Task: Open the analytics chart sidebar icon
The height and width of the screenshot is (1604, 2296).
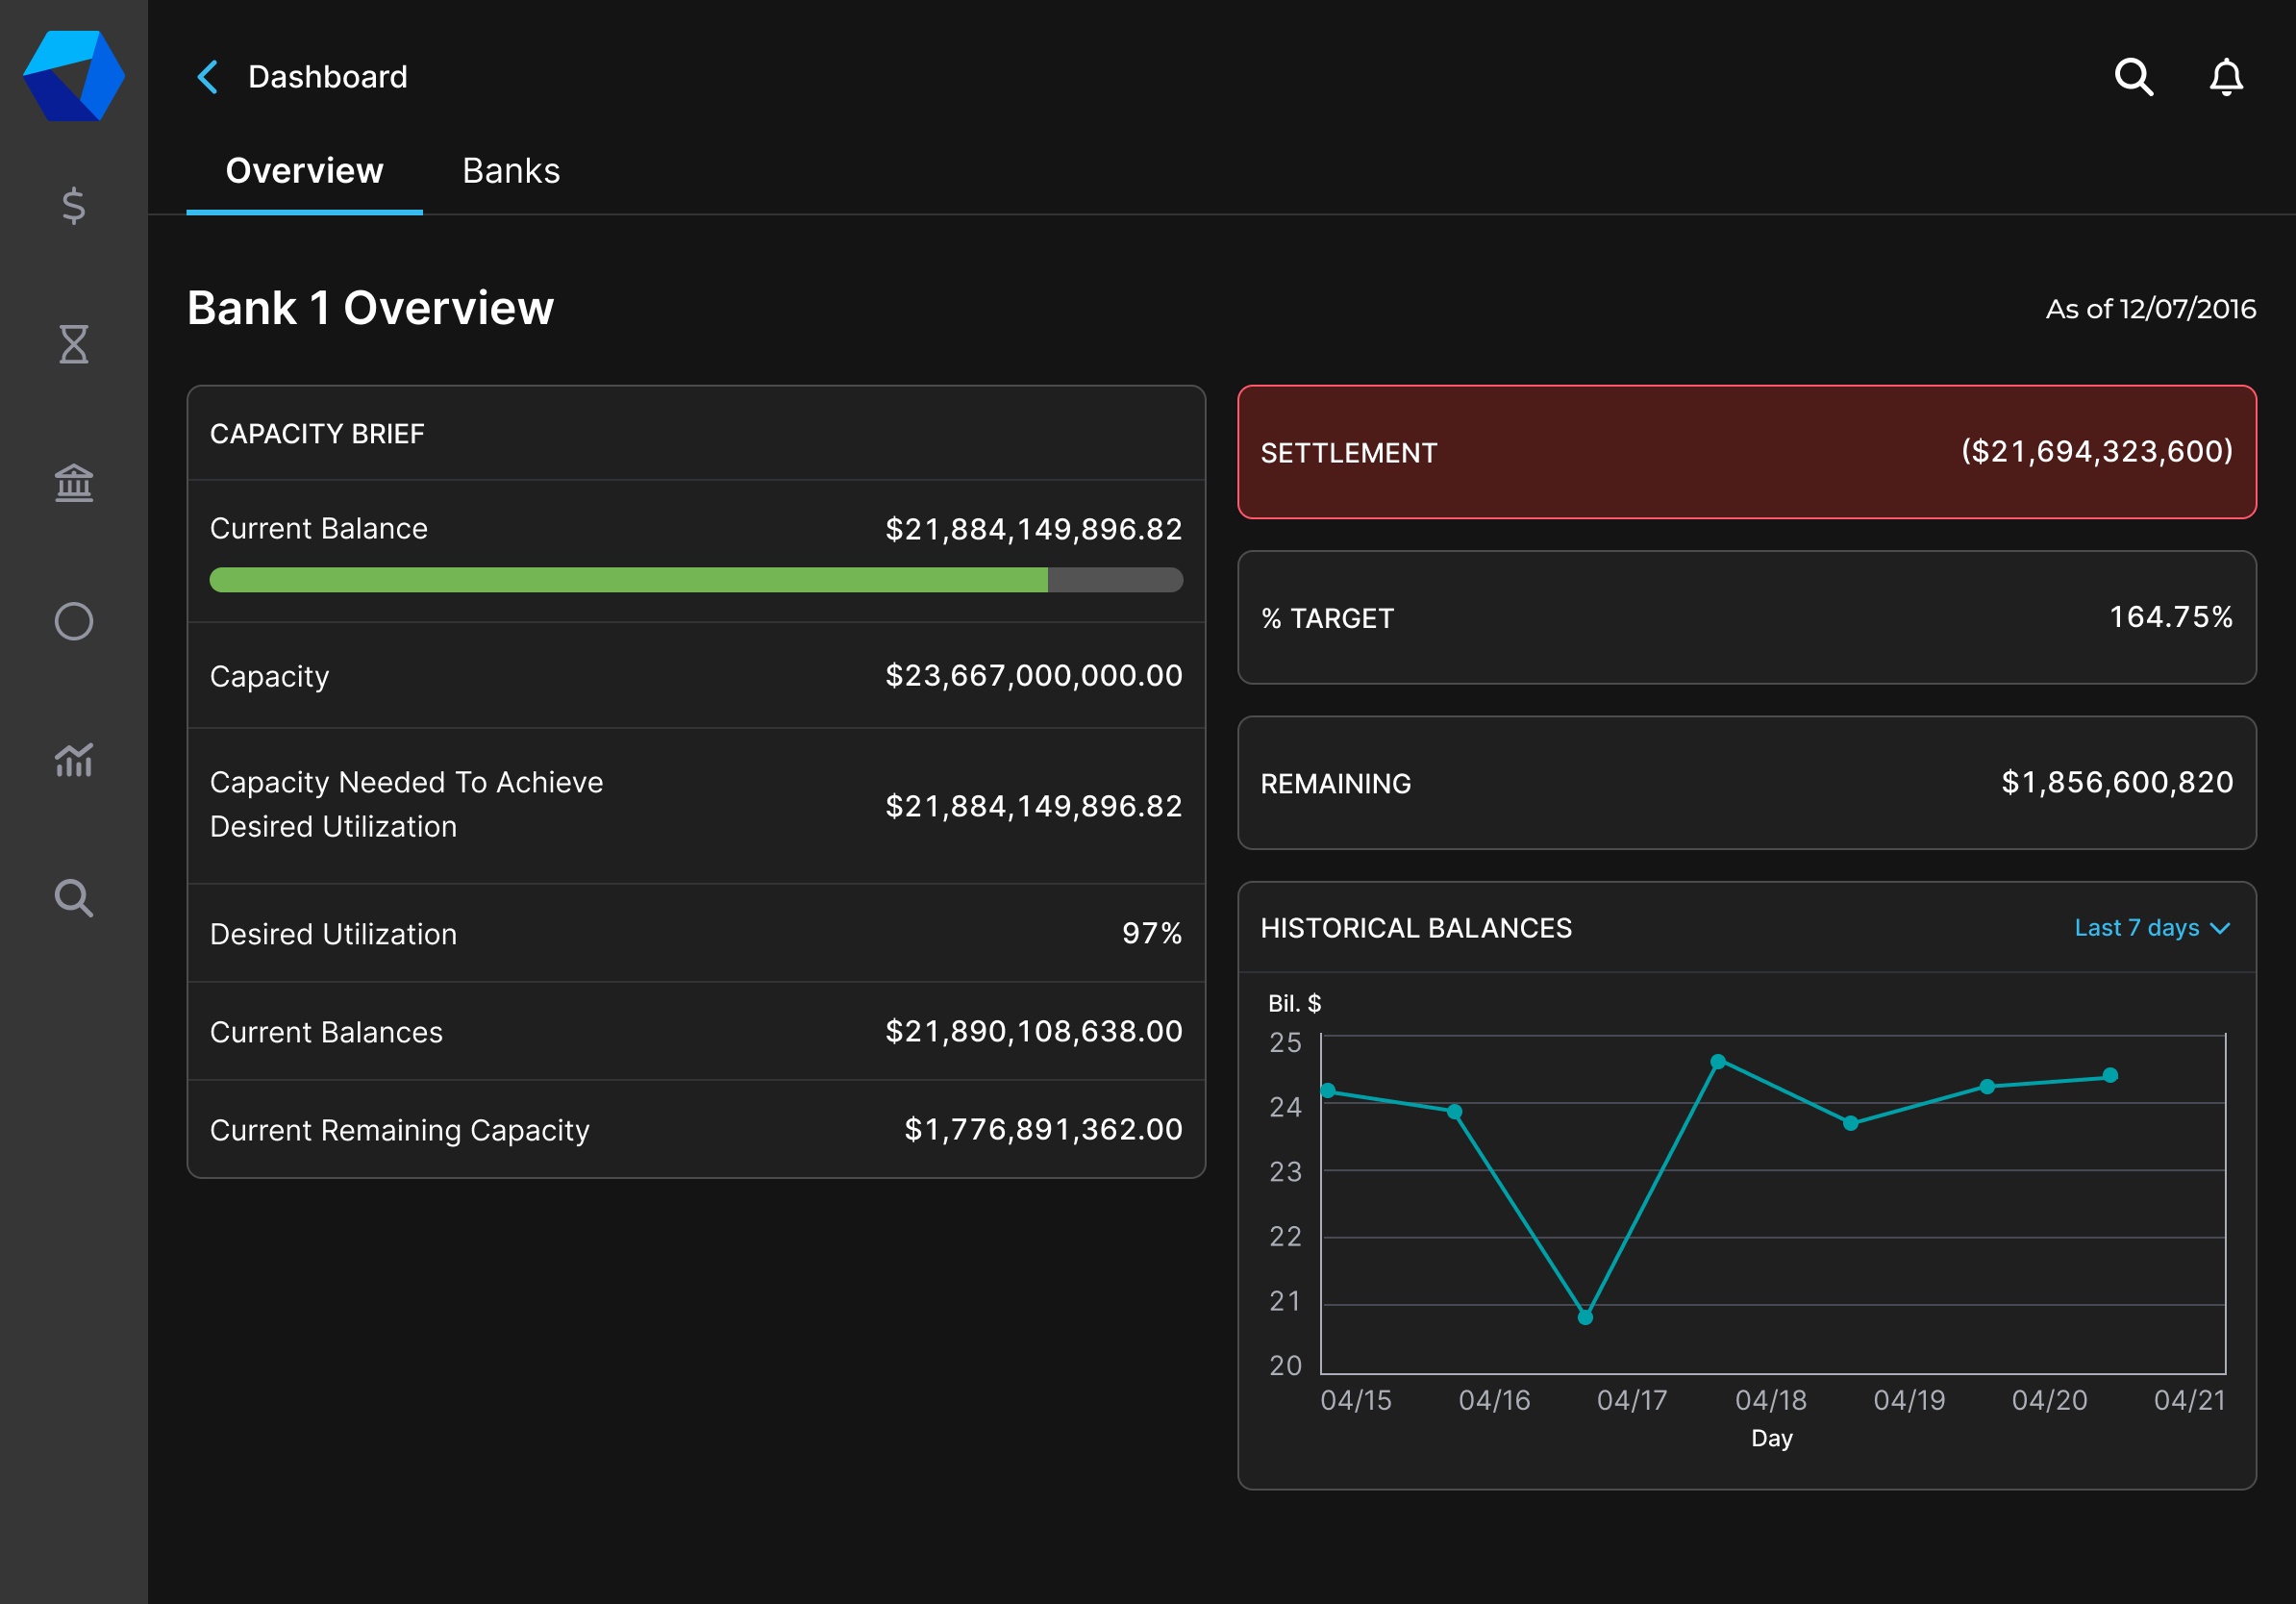Action: [x=74, y=760]
